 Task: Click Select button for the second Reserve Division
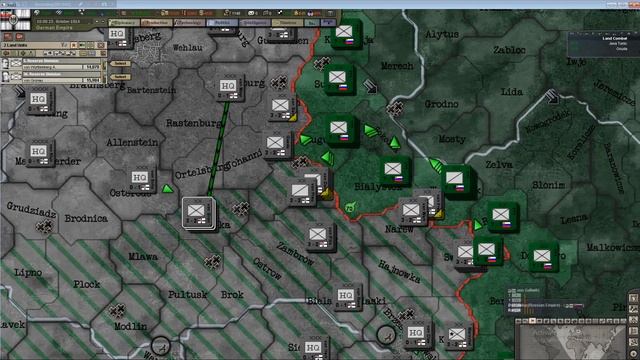tap(120, 77)
